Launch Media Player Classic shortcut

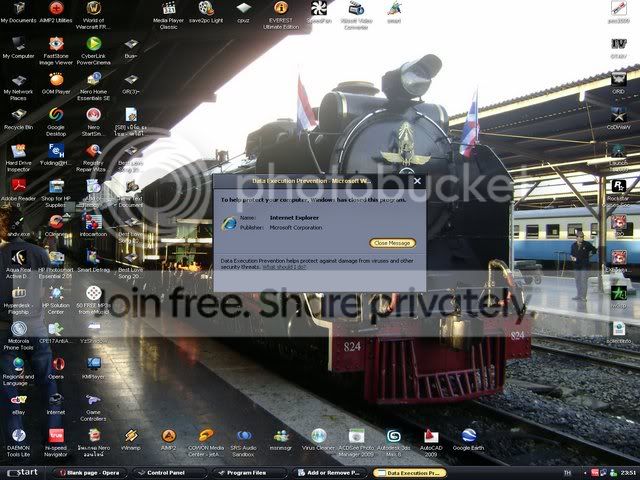[x=169, y=10]
